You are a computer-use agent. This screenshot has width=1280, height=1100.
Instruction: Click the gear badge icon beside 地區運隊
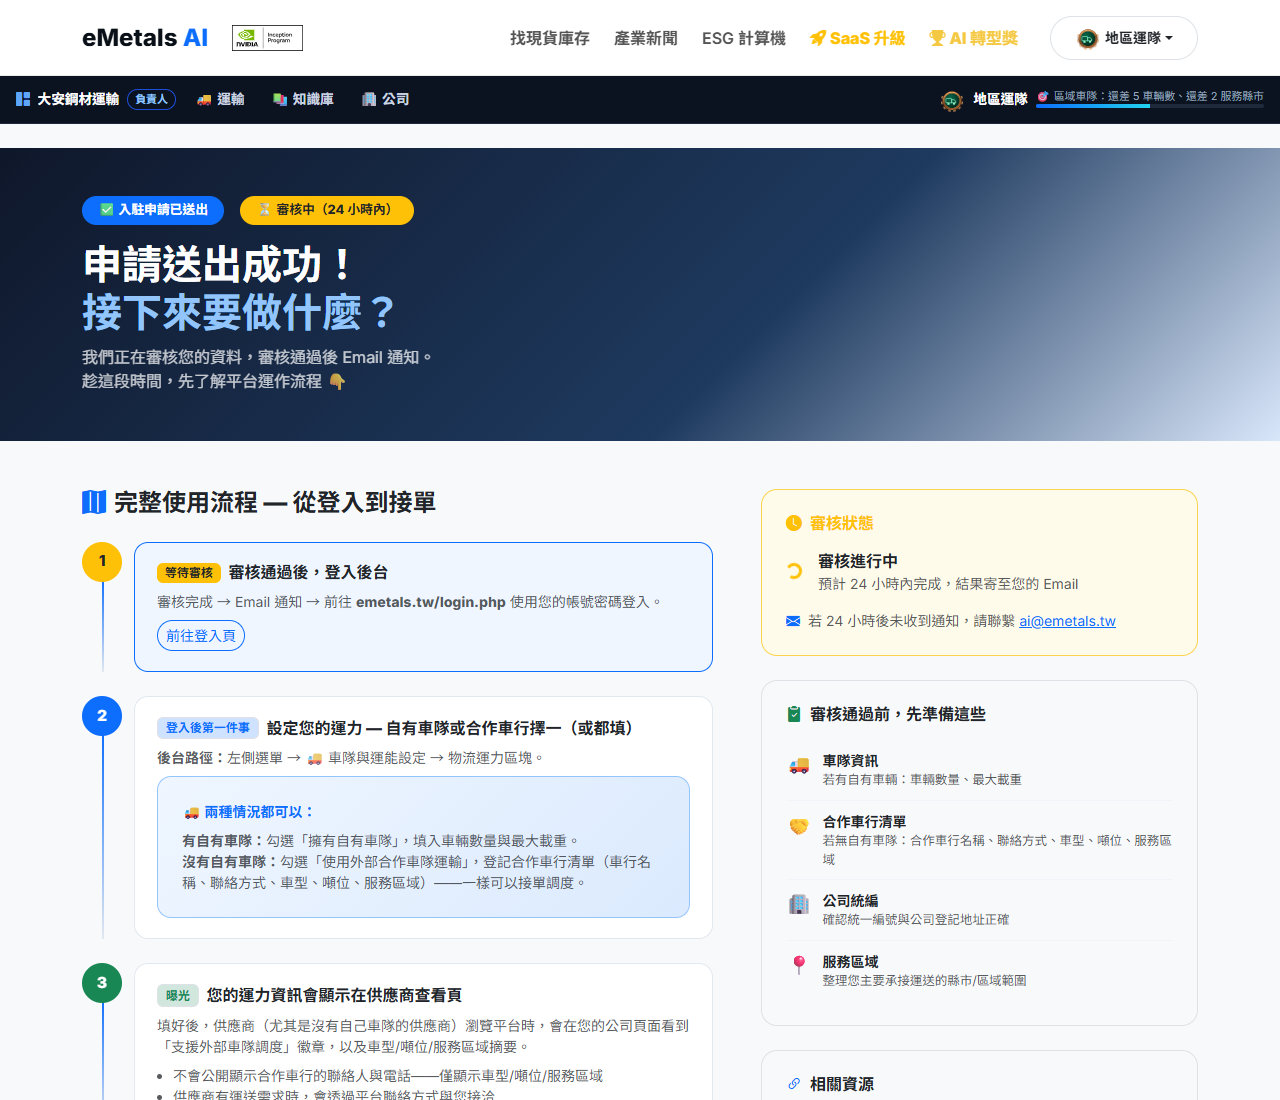952,100
